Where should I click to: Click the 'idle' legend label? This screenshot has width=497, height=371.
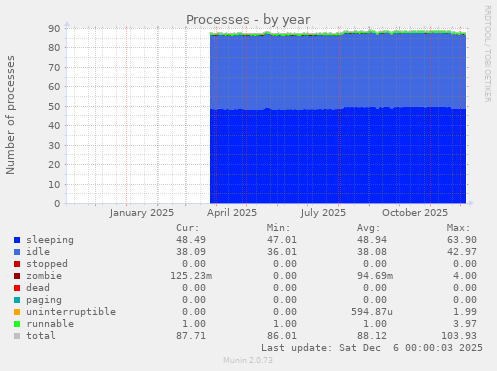click(x=38, y=252)
